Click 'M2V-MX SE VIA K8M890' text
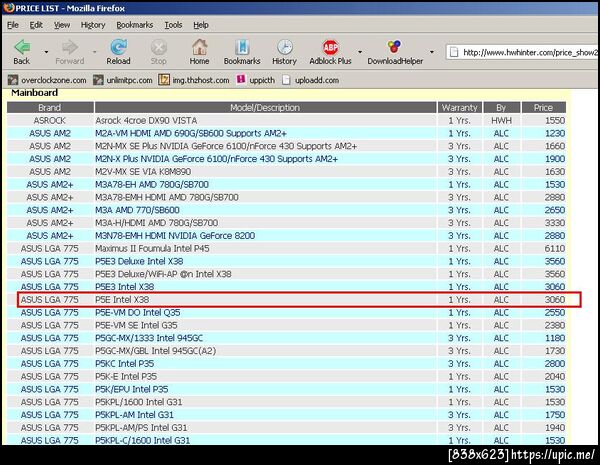 (x=143, y=172)
